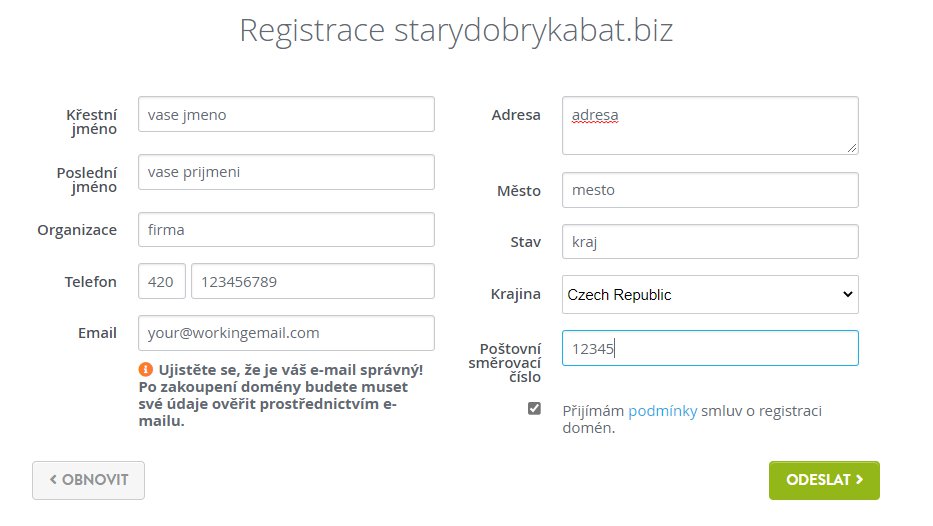Image resolution: width=933 pixels, height=526 pixels.
Task: Select the Město input field
Action: (710, 190)
